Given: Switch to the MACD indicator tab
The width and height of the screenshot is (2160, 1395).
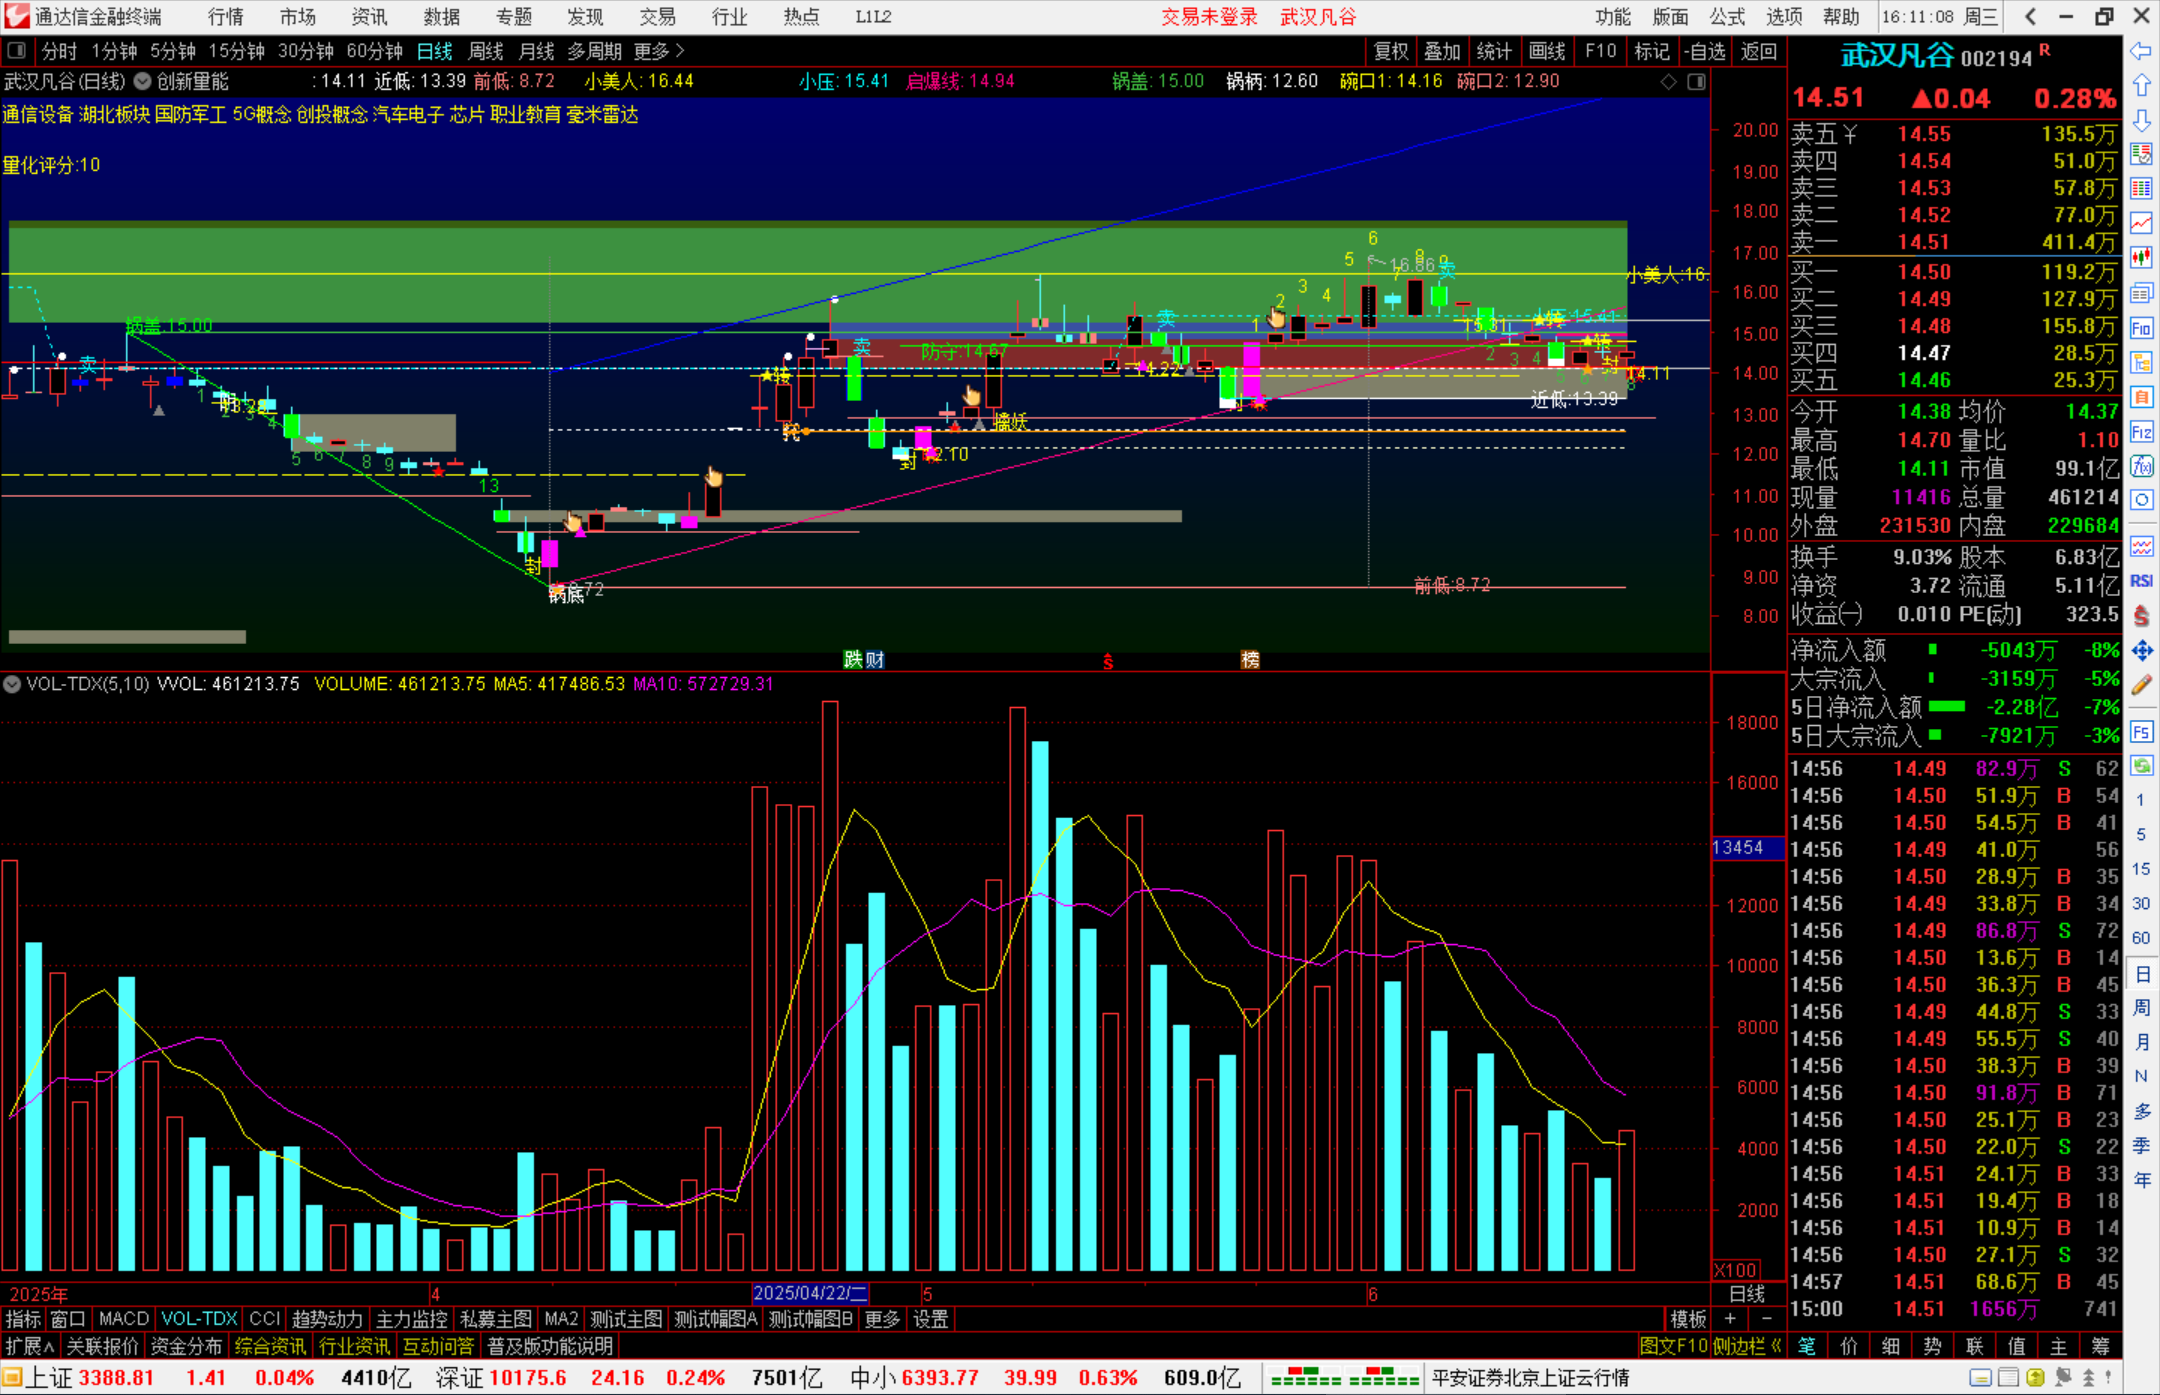Looking at the screenshot, I should (x=124, y=1319).
